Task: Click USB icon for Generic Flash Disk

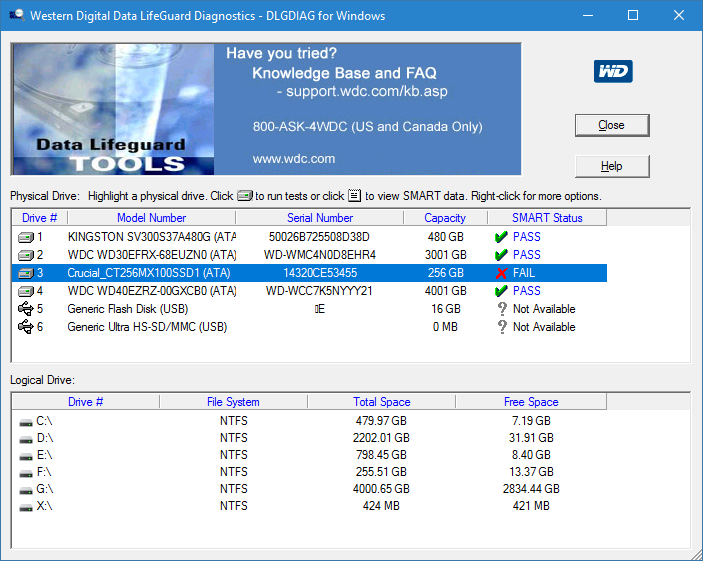Action: (x=26, y=309)
